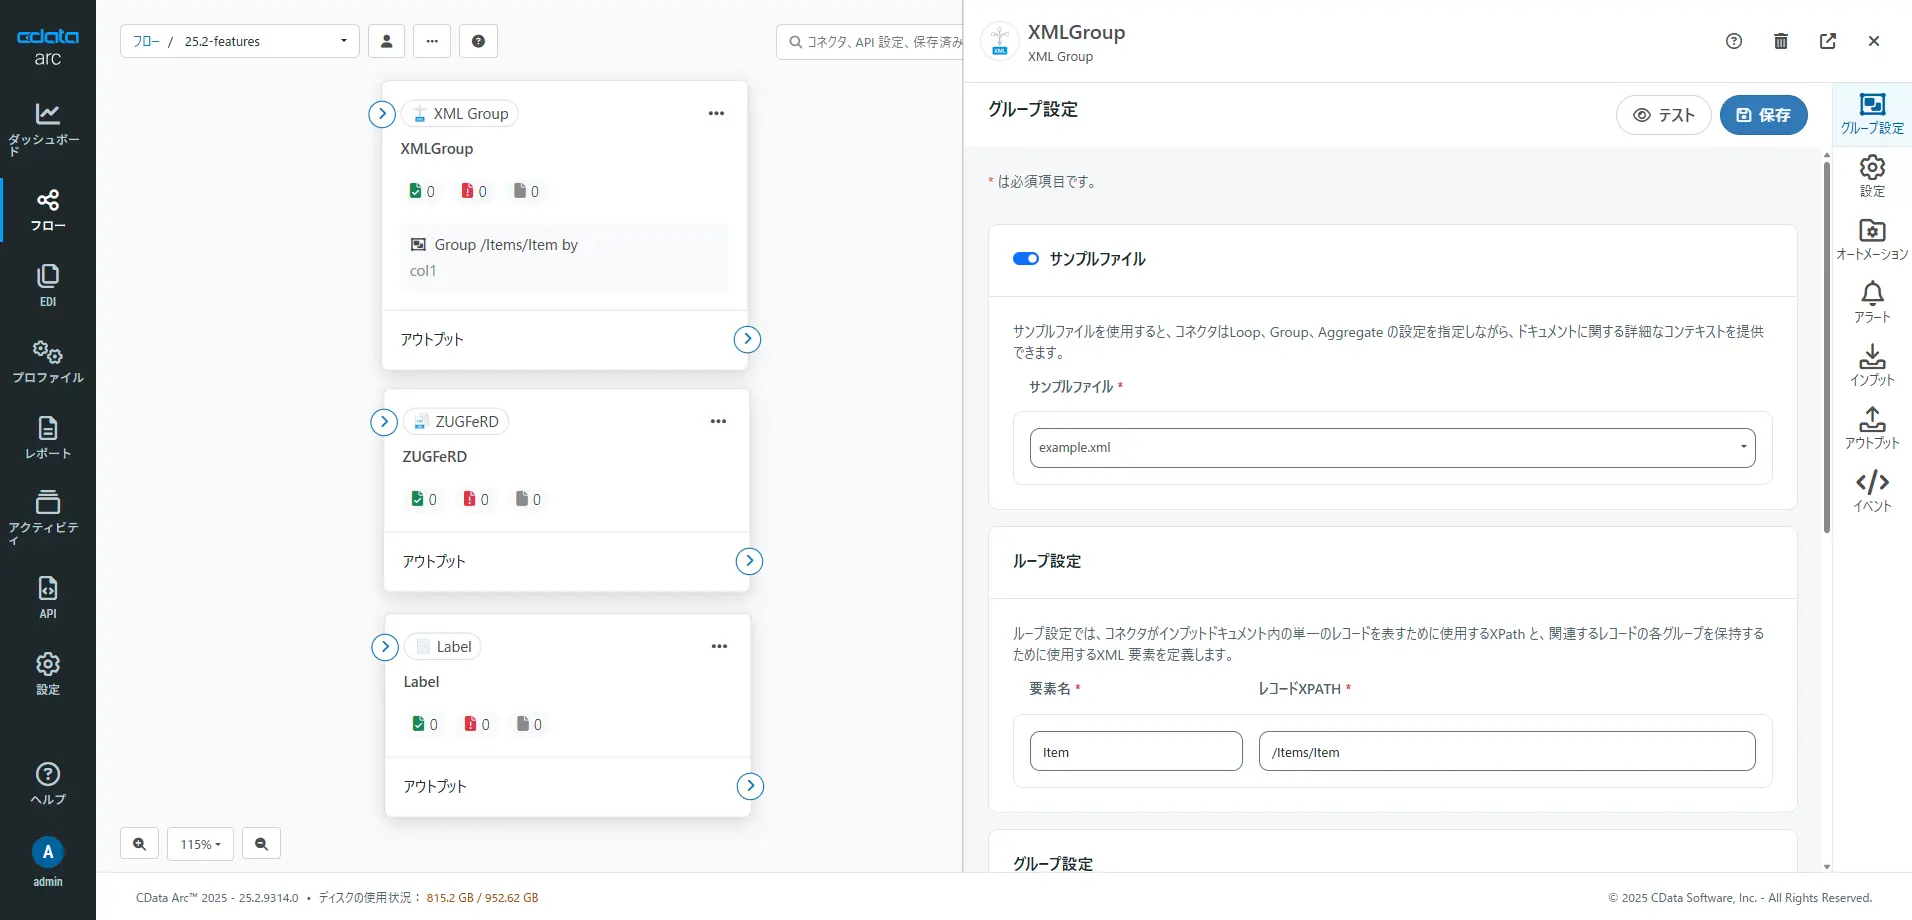
Task: Delete the XMLGroup connector via trash icon
Action: coord(1781,41)
